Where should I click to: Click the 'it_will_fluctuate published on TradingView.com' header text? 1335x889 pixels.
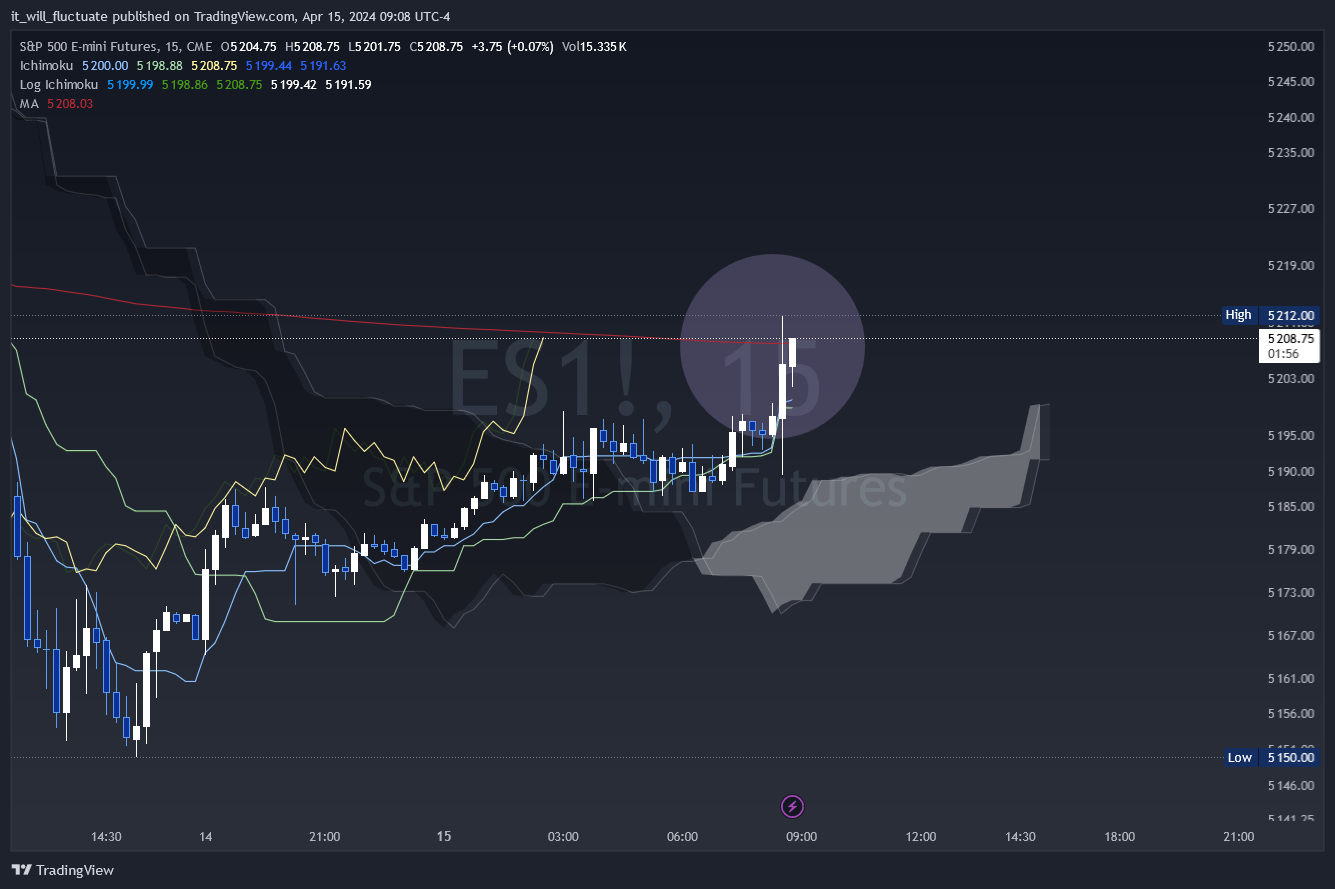[153, 16]
